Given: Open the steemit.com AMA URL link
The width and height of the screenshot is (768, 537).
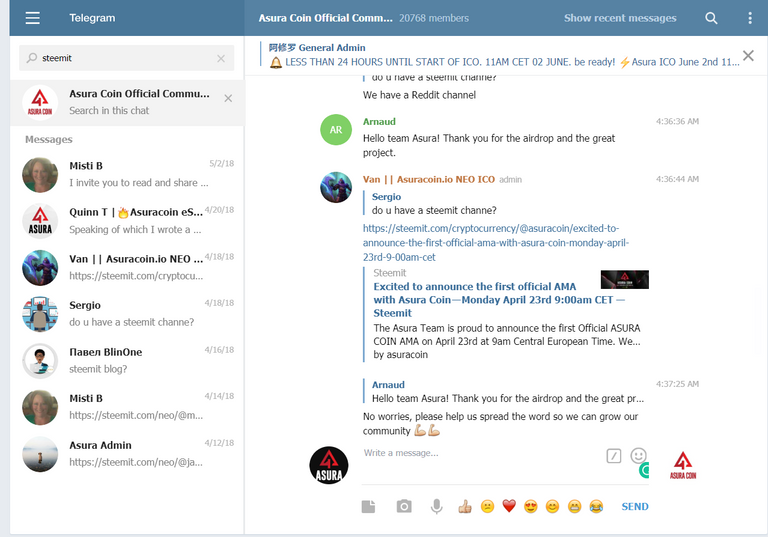Looking at the screenshot, I should 496,243.
